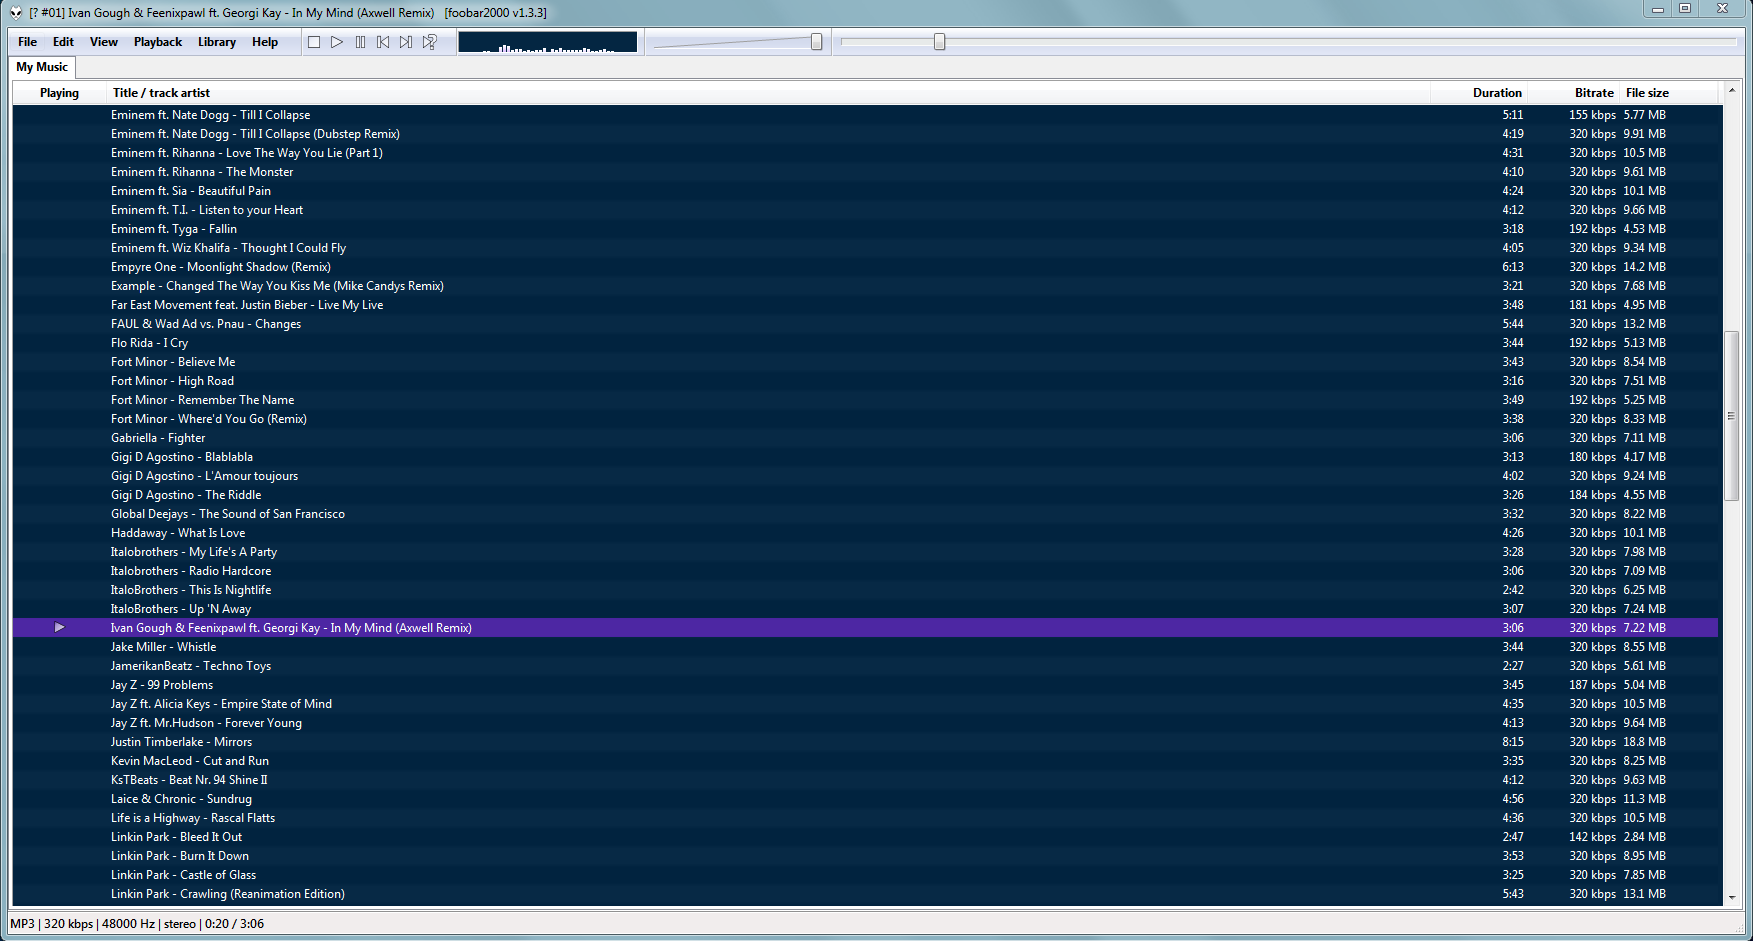Select FAUL & Wad Ad vs. Pnau - Changes
Image resolution: width=1753 pixels, height=941 pixels.
click(x=865, y=324)
